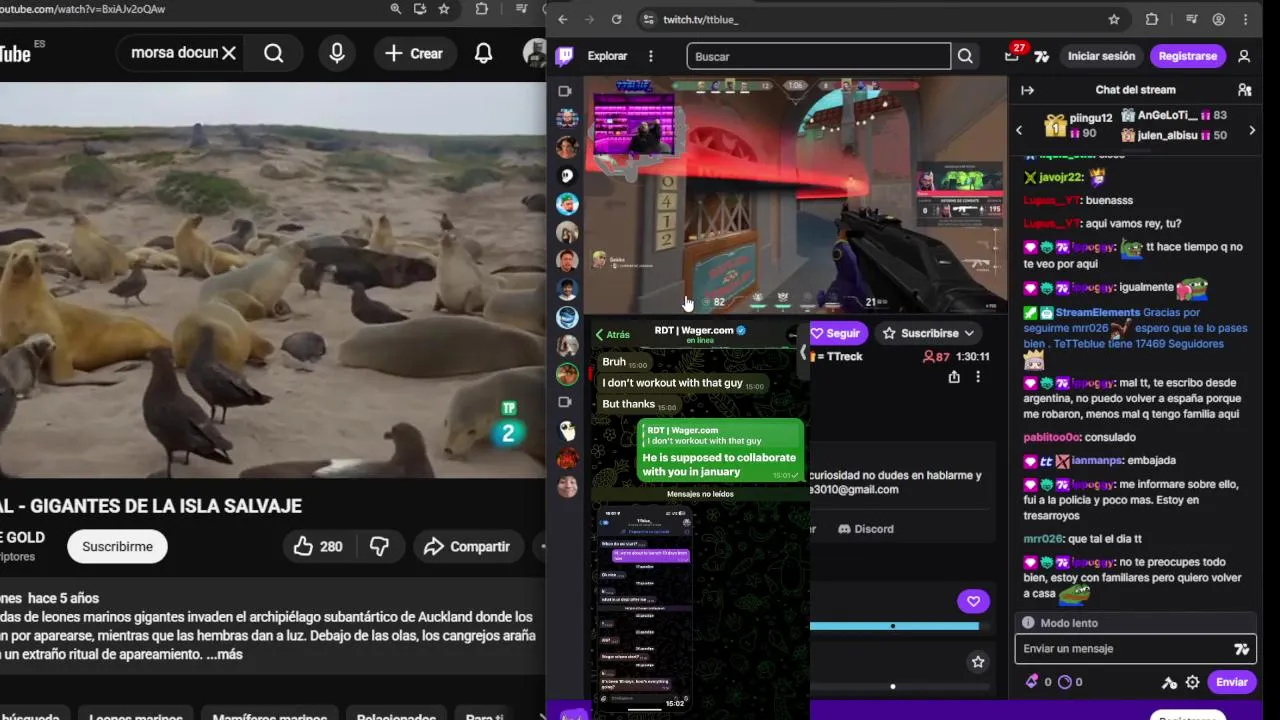Open Bits icon below chat input
Image resolution: width=1280 pixels, height=720 pixels.
click(x=1033, y=682)
